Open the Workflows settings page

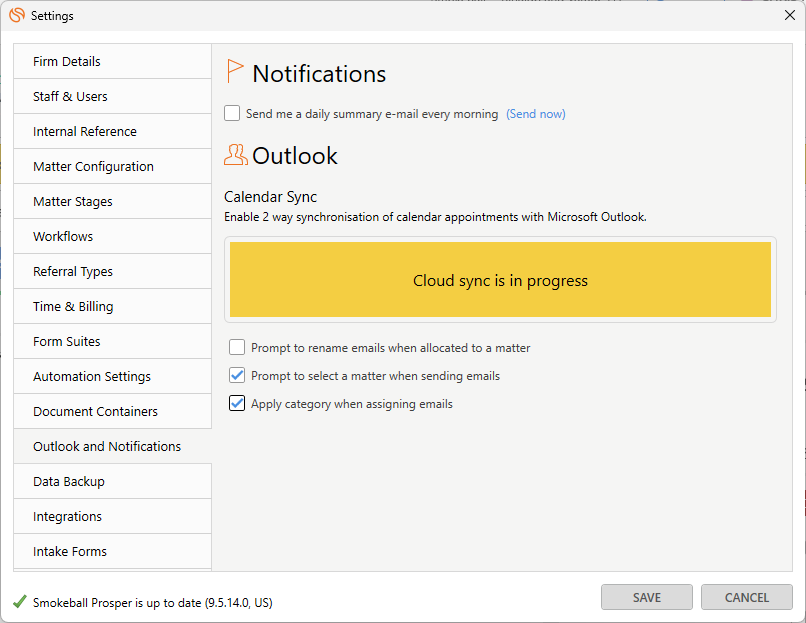click(113, 236)
